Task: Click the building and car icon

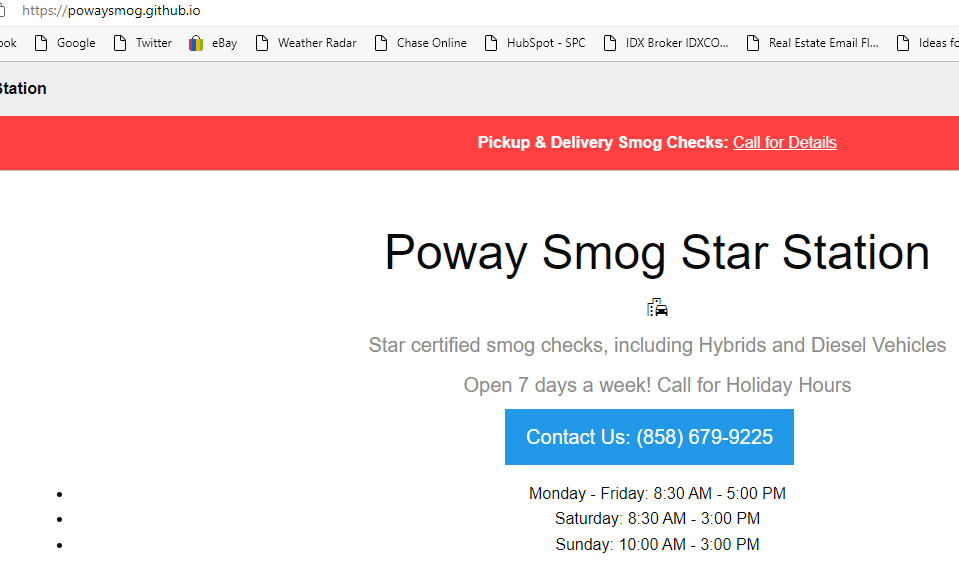Action: click(x=657, y=308)
